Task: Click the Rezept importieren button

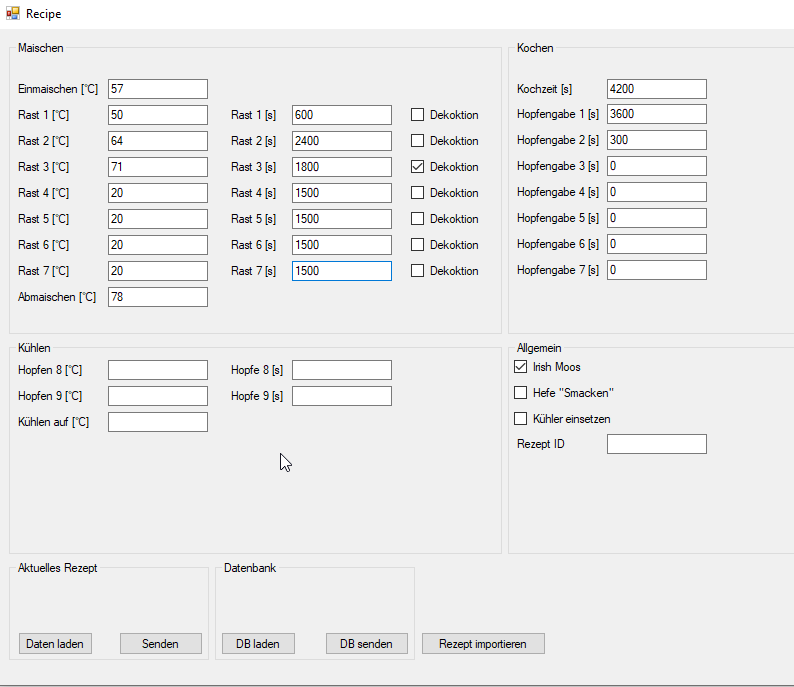Action: (483, 644)
